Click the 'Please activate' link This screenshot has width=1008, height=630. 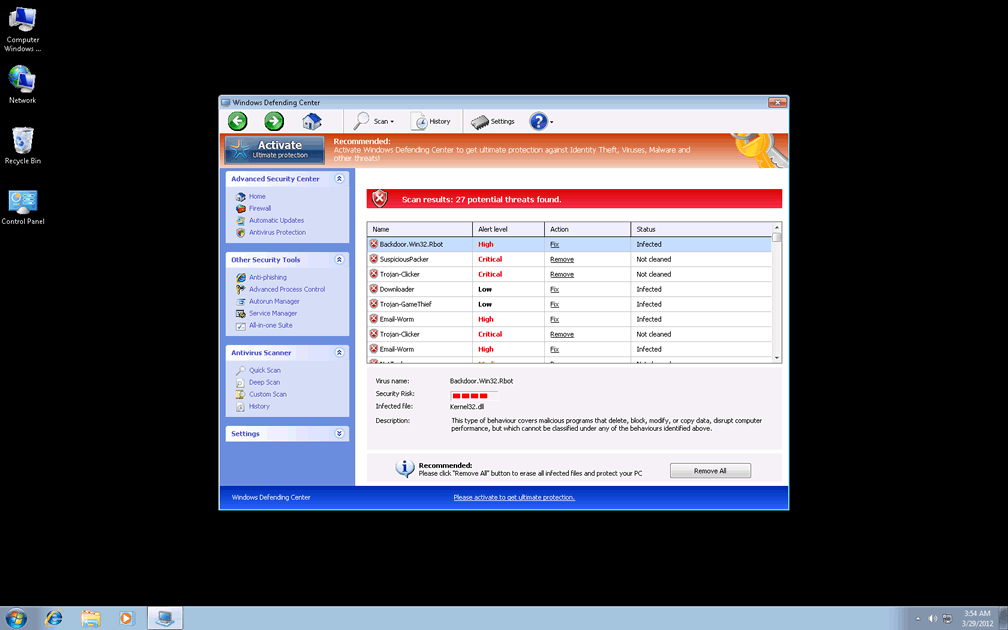514,497
